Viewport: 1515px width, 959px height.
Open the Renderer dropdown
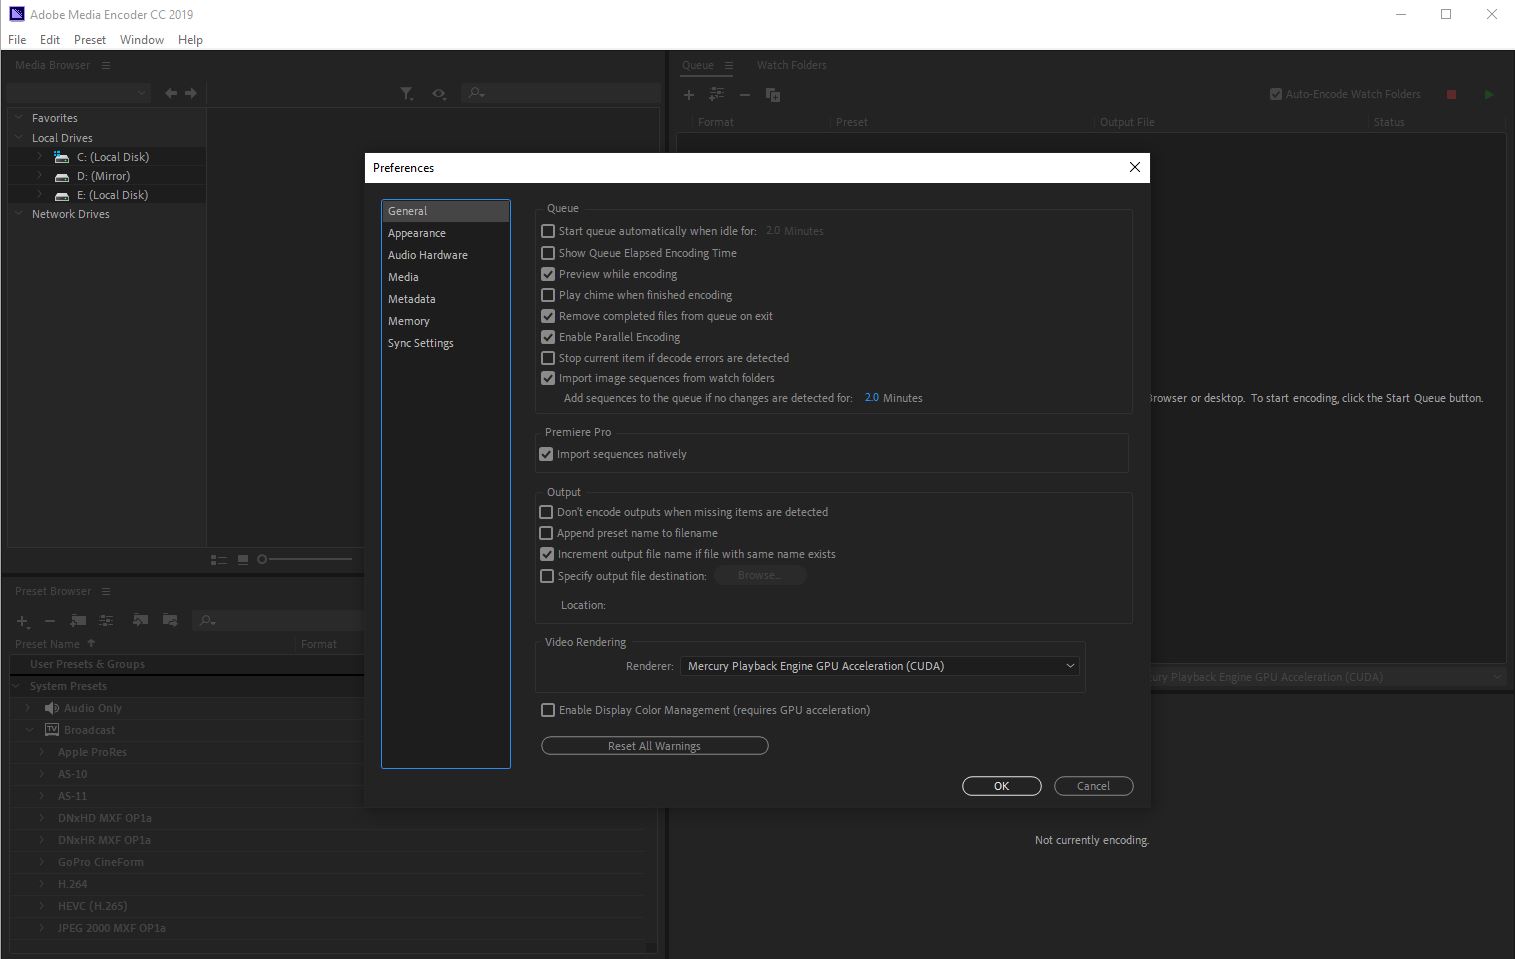click(x=1068, y=665)
